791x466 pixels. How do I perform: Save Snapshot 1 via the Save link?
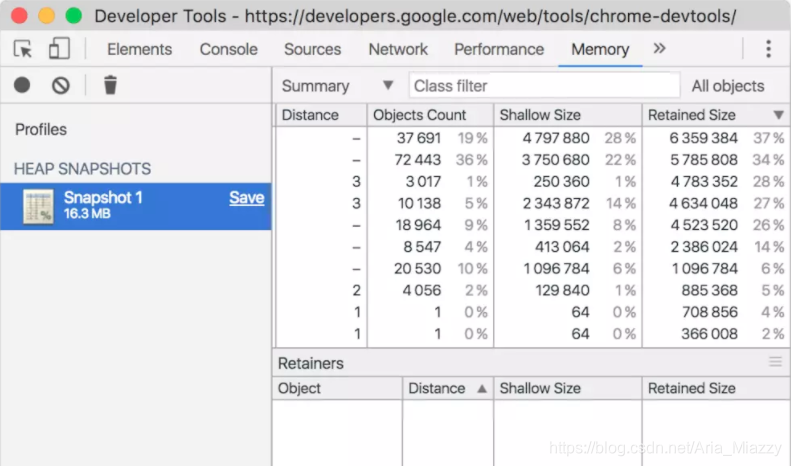(247, 197)
